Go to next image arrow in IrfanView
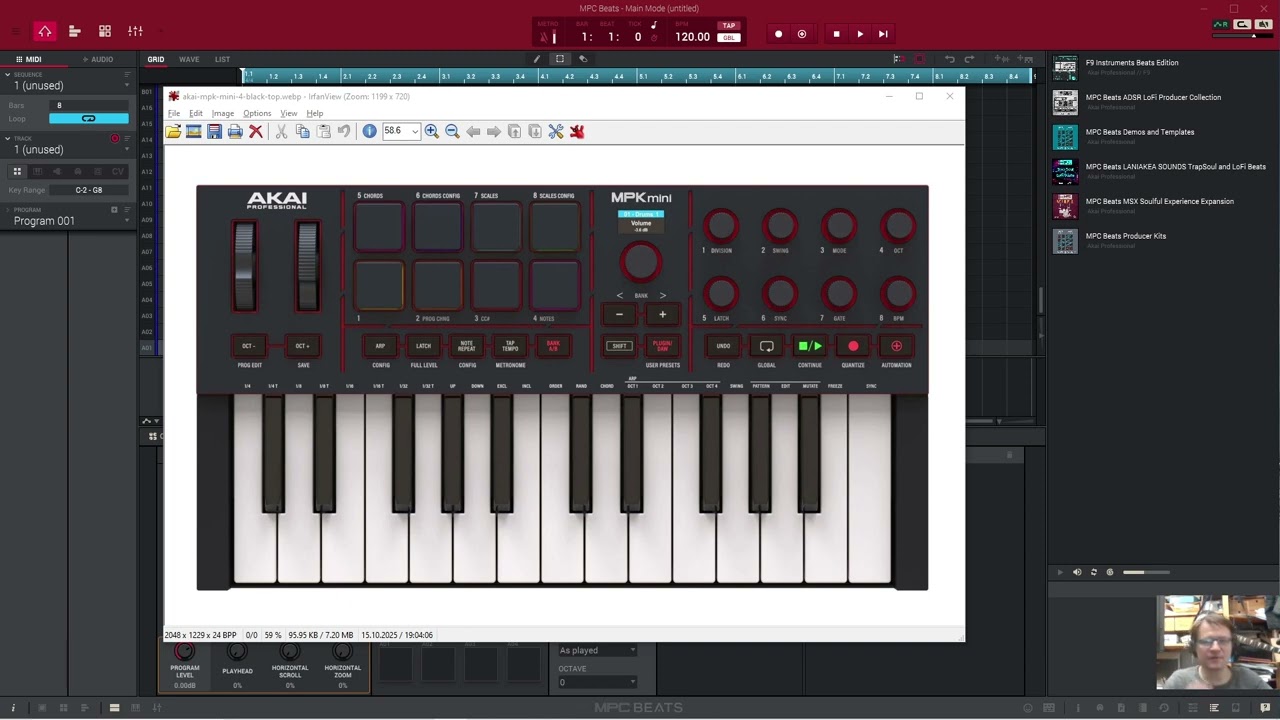The width and height of the screenshot is (1280, 720). click(494, 132)
